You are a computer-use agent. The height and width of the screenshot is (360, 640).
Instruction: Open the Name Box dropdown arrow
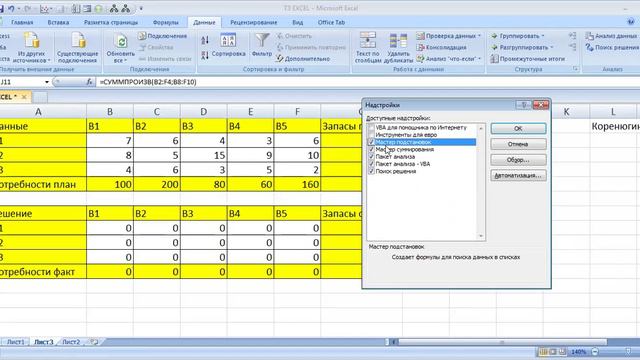coord(47,82)
